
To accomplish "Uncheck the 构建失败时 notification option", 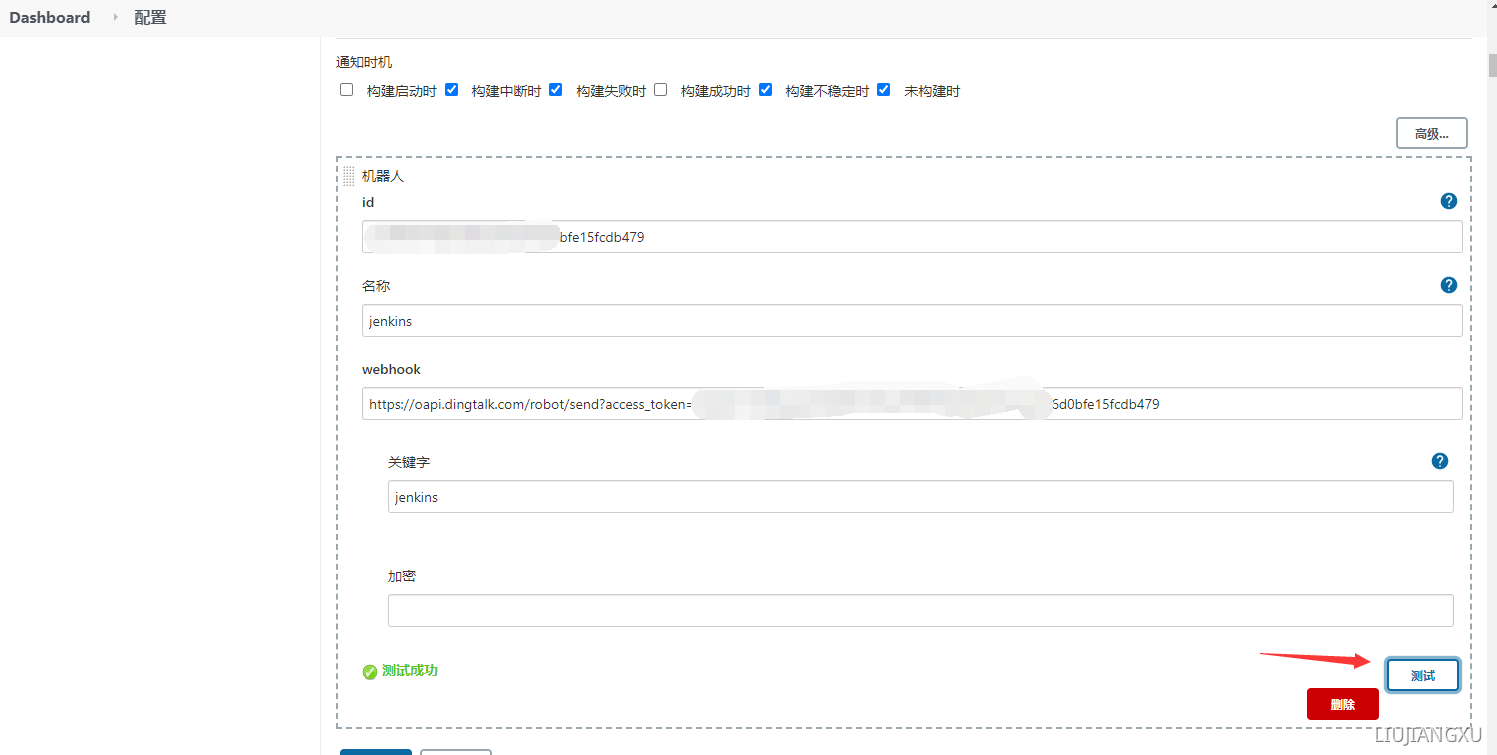I will pyautogui.click(x=555, y=89).
